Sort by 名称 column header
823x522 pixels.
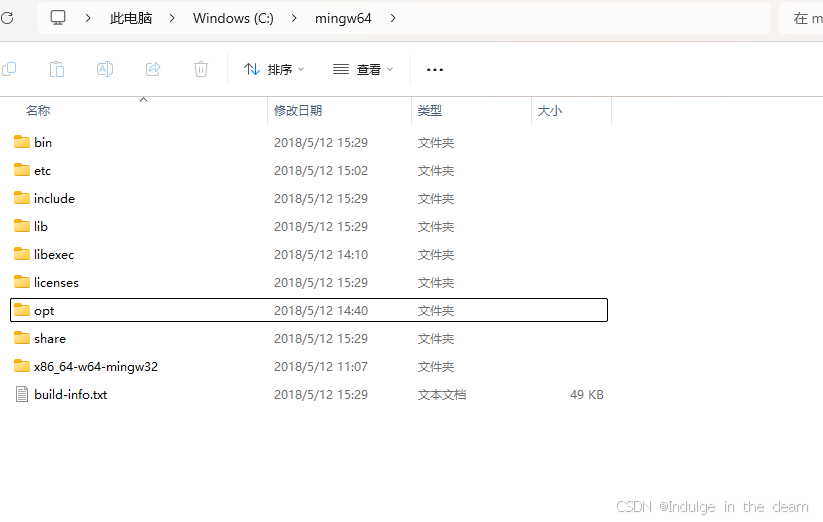pyautogui.click(x=38, y=111)
